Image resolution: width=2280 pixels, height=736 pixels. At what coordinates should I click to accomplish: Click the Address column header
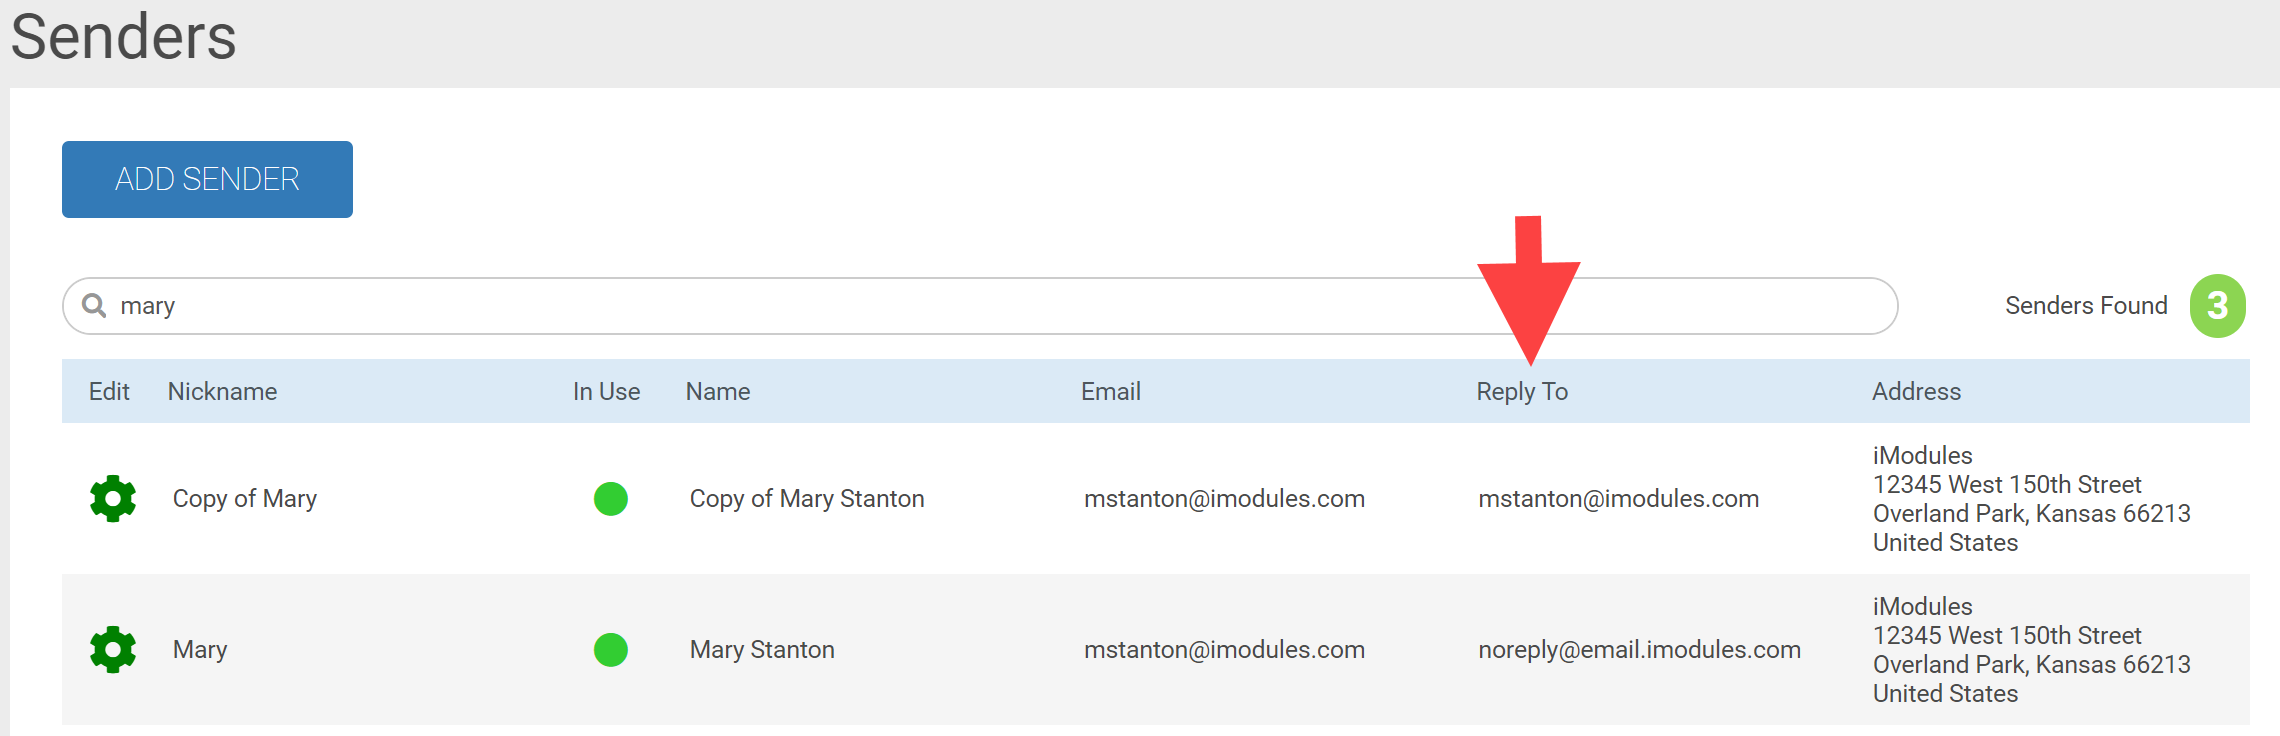tap(1916, 391)
